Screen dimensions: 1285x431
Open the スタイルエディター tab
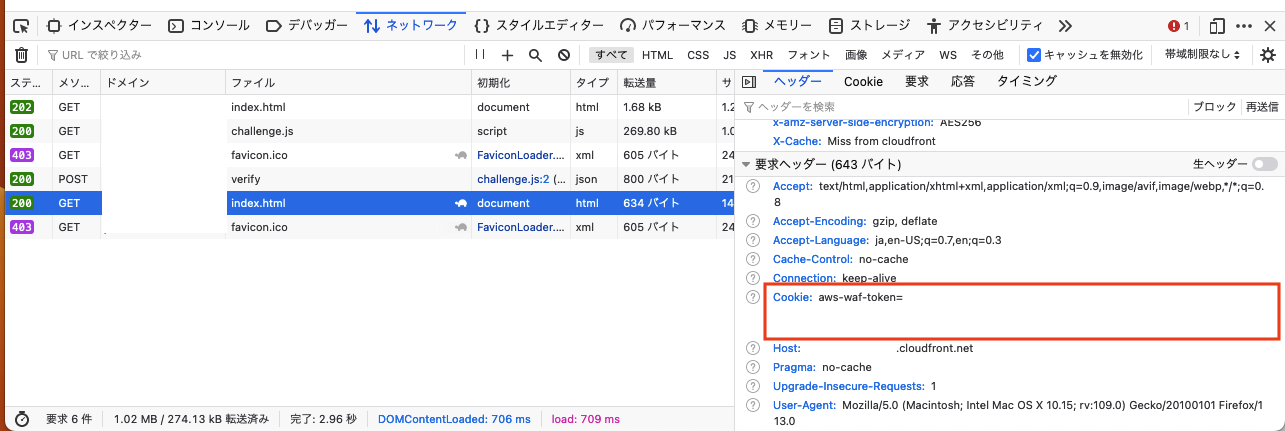coord(539,25)
